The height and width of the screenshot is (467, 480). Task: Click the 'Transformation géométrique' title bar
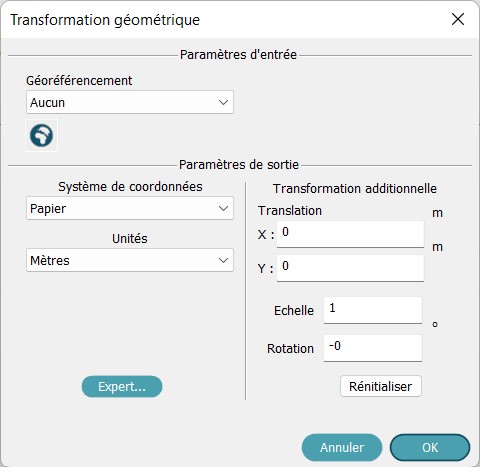[x=105, y=20]
